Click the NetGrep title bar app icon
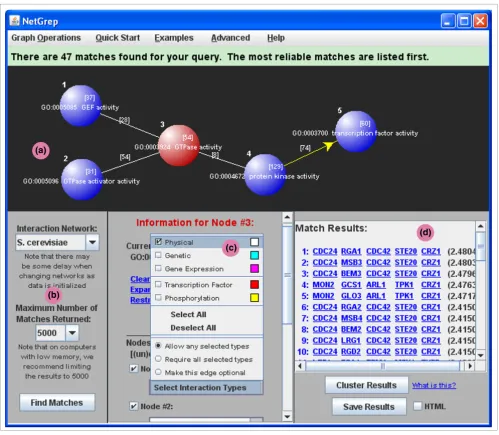The image size is (499, 435). [15, 21]
